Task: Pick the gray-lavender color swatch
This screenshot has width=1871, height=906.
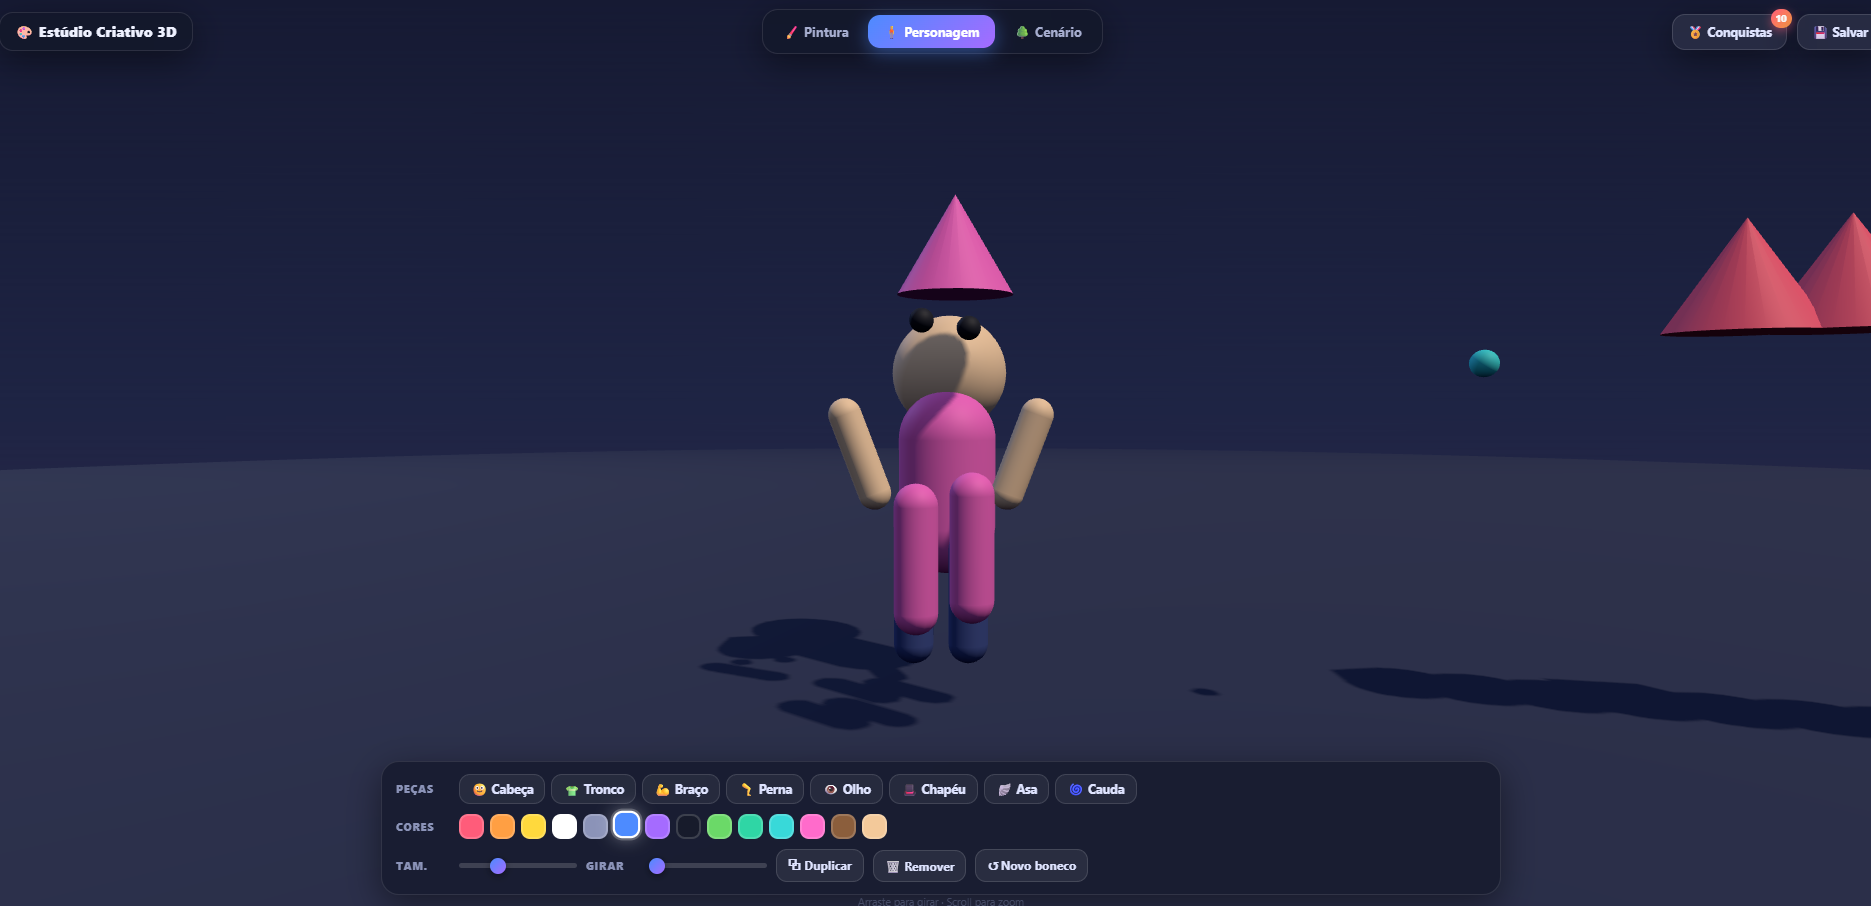Action: point(595,826)
